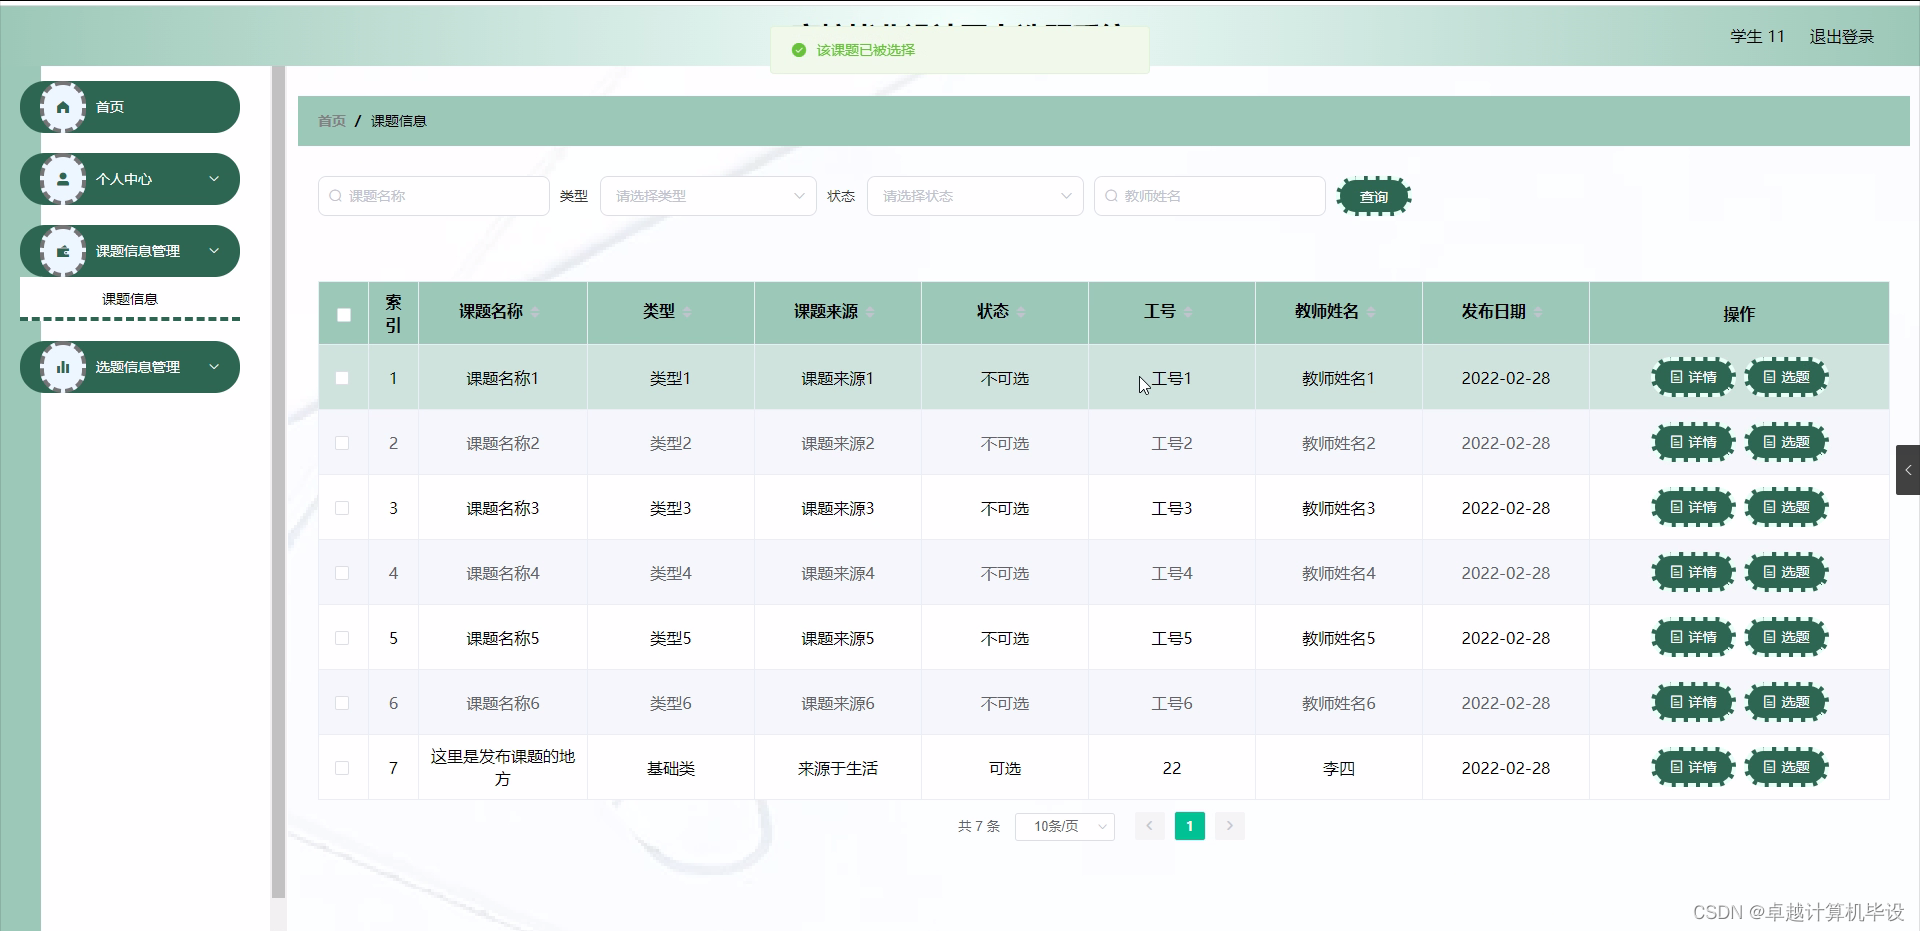This screenshot has width=1920, height=931.
Task: Click the 教师姓名 search input field
Action: pyautogui.click(x=1210, y=196)
